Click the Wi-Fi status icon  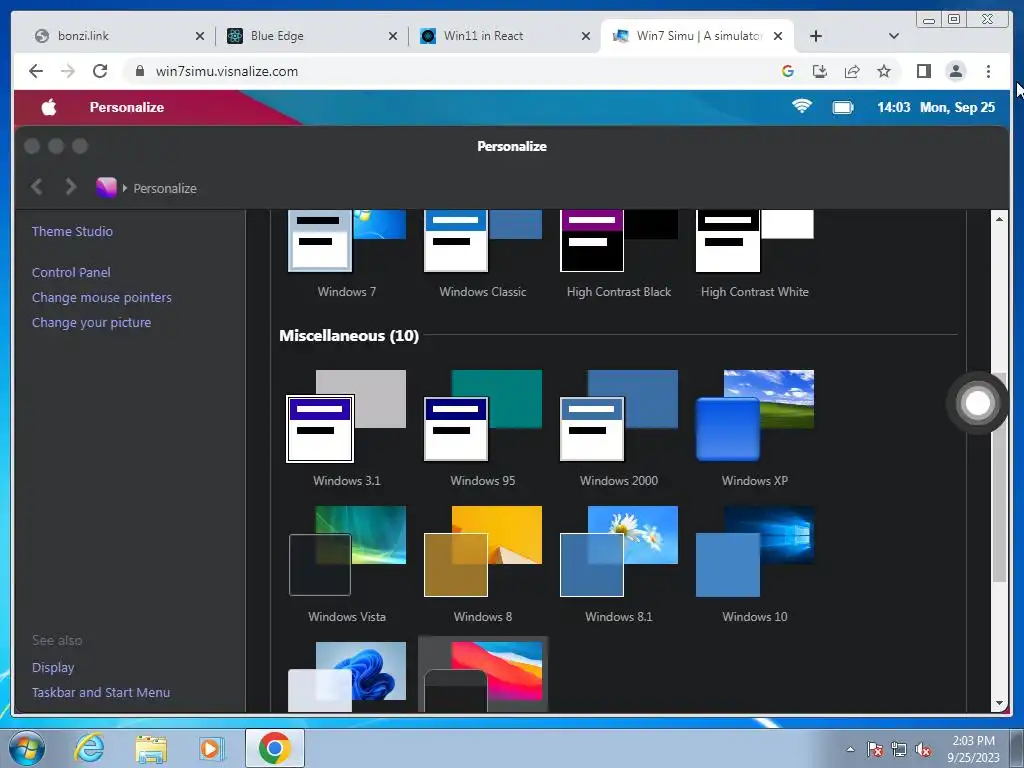802,106
